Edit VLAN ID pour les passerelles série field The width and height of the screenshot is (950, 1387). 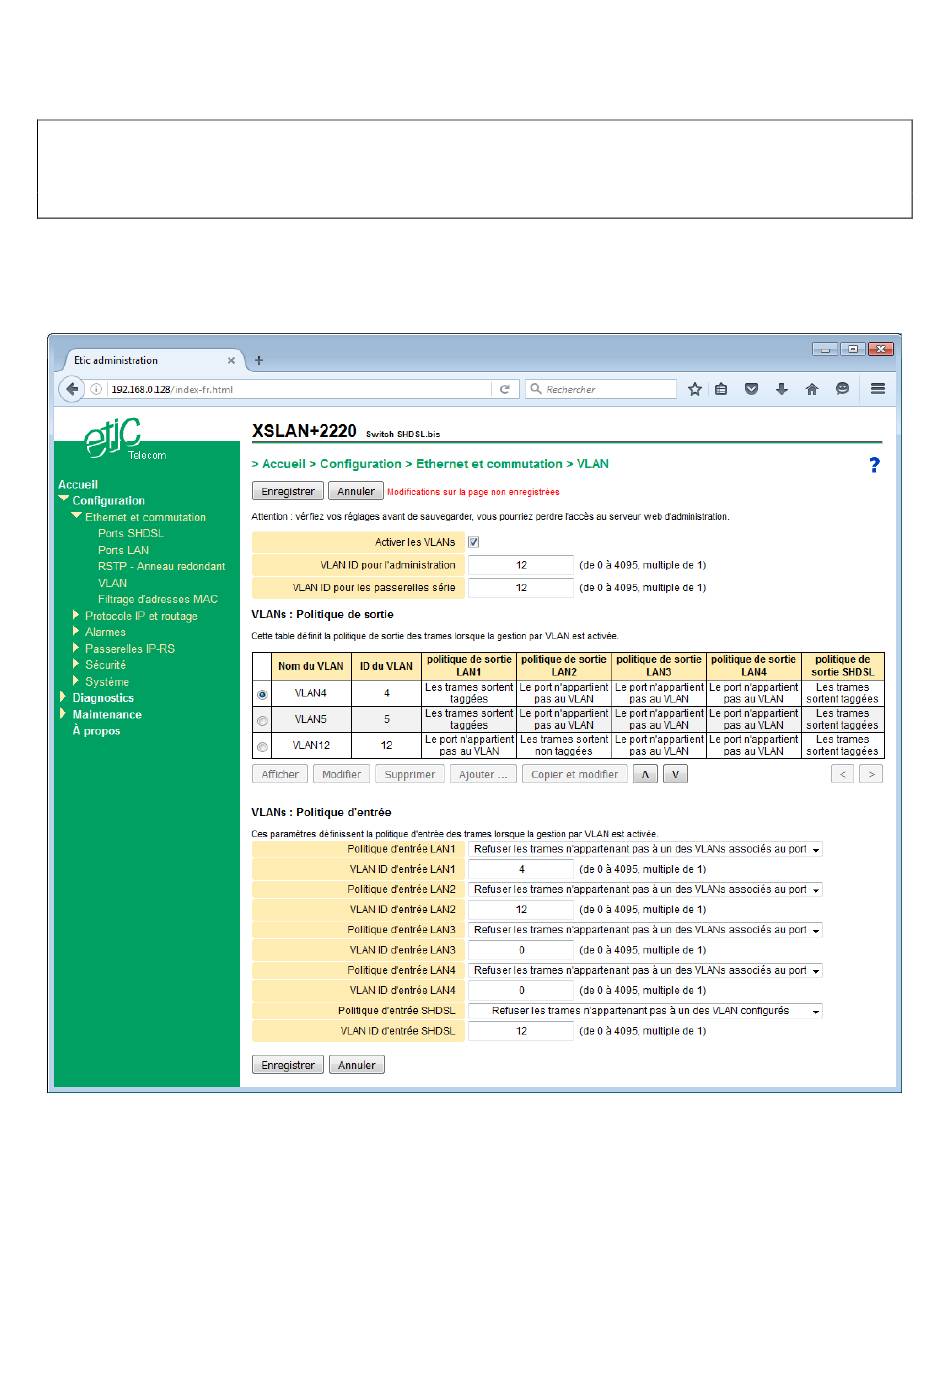coord(521,588)
